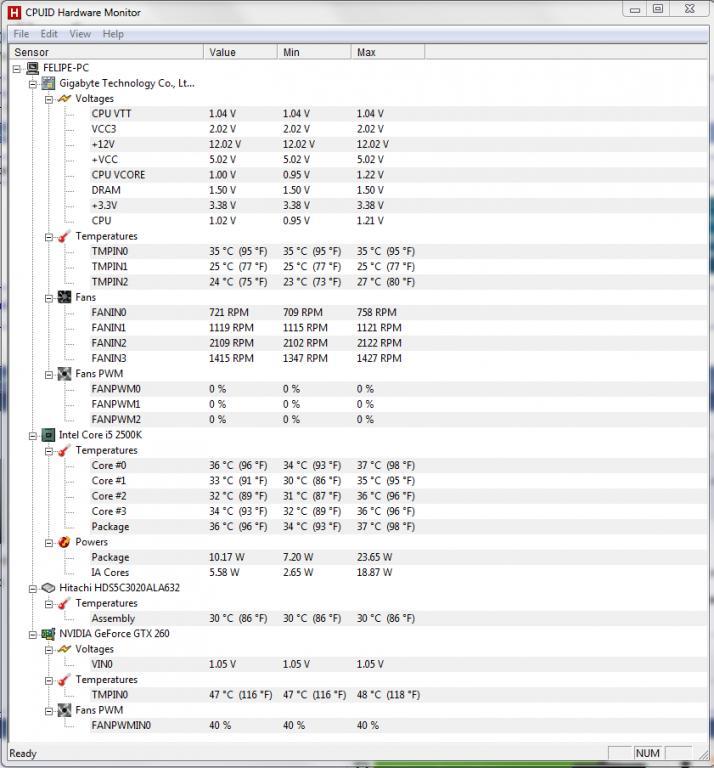Screen dimensions: 714x768
Task: Open the Edit menu
Action: click(x=49, y=34)
